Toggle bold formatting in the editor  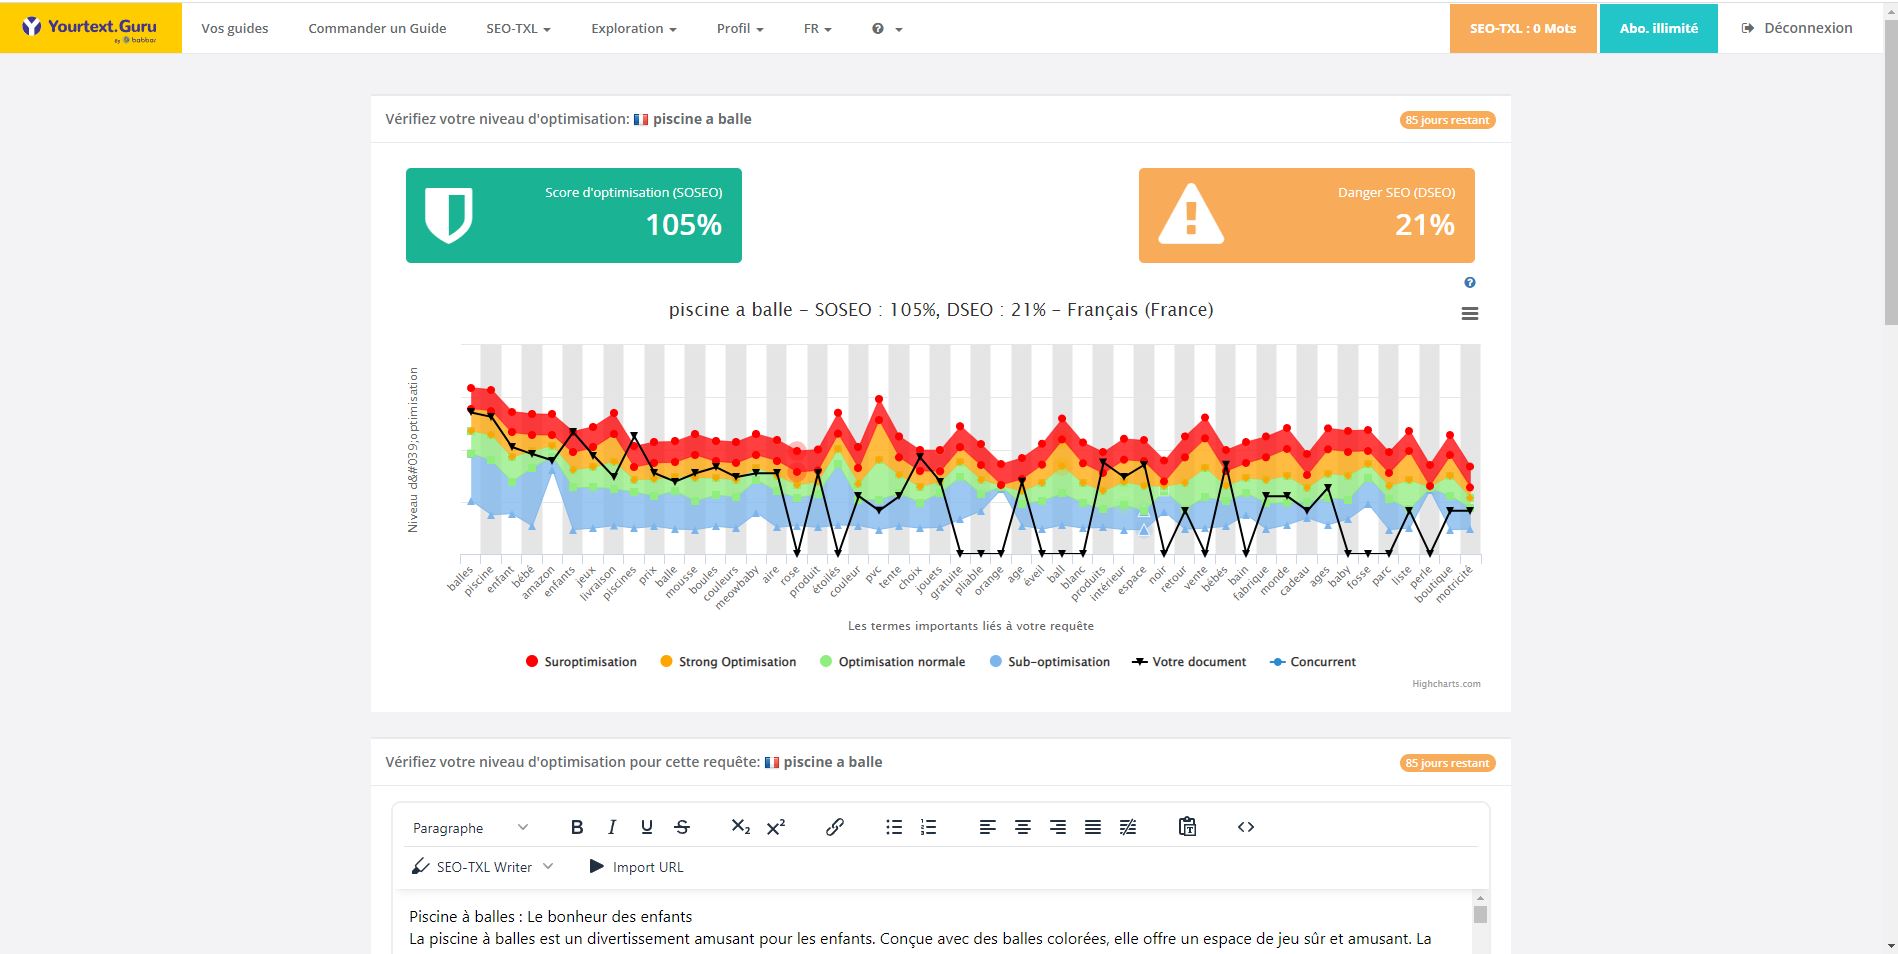pyautogui.click(x=576, y=827)
